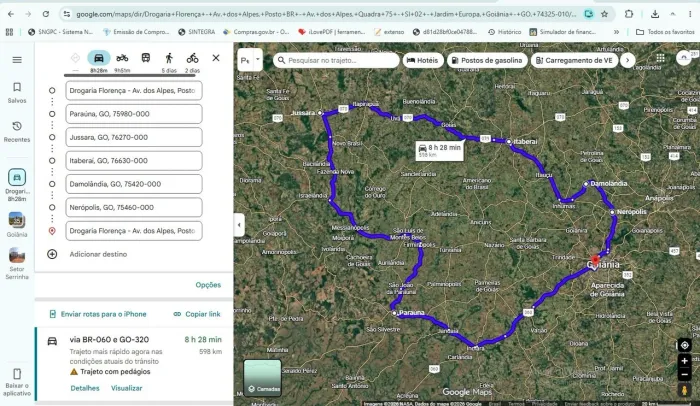Open browser three-dot menu
Image resolution: width=700 pixels, height=406 pixels.
690,14
